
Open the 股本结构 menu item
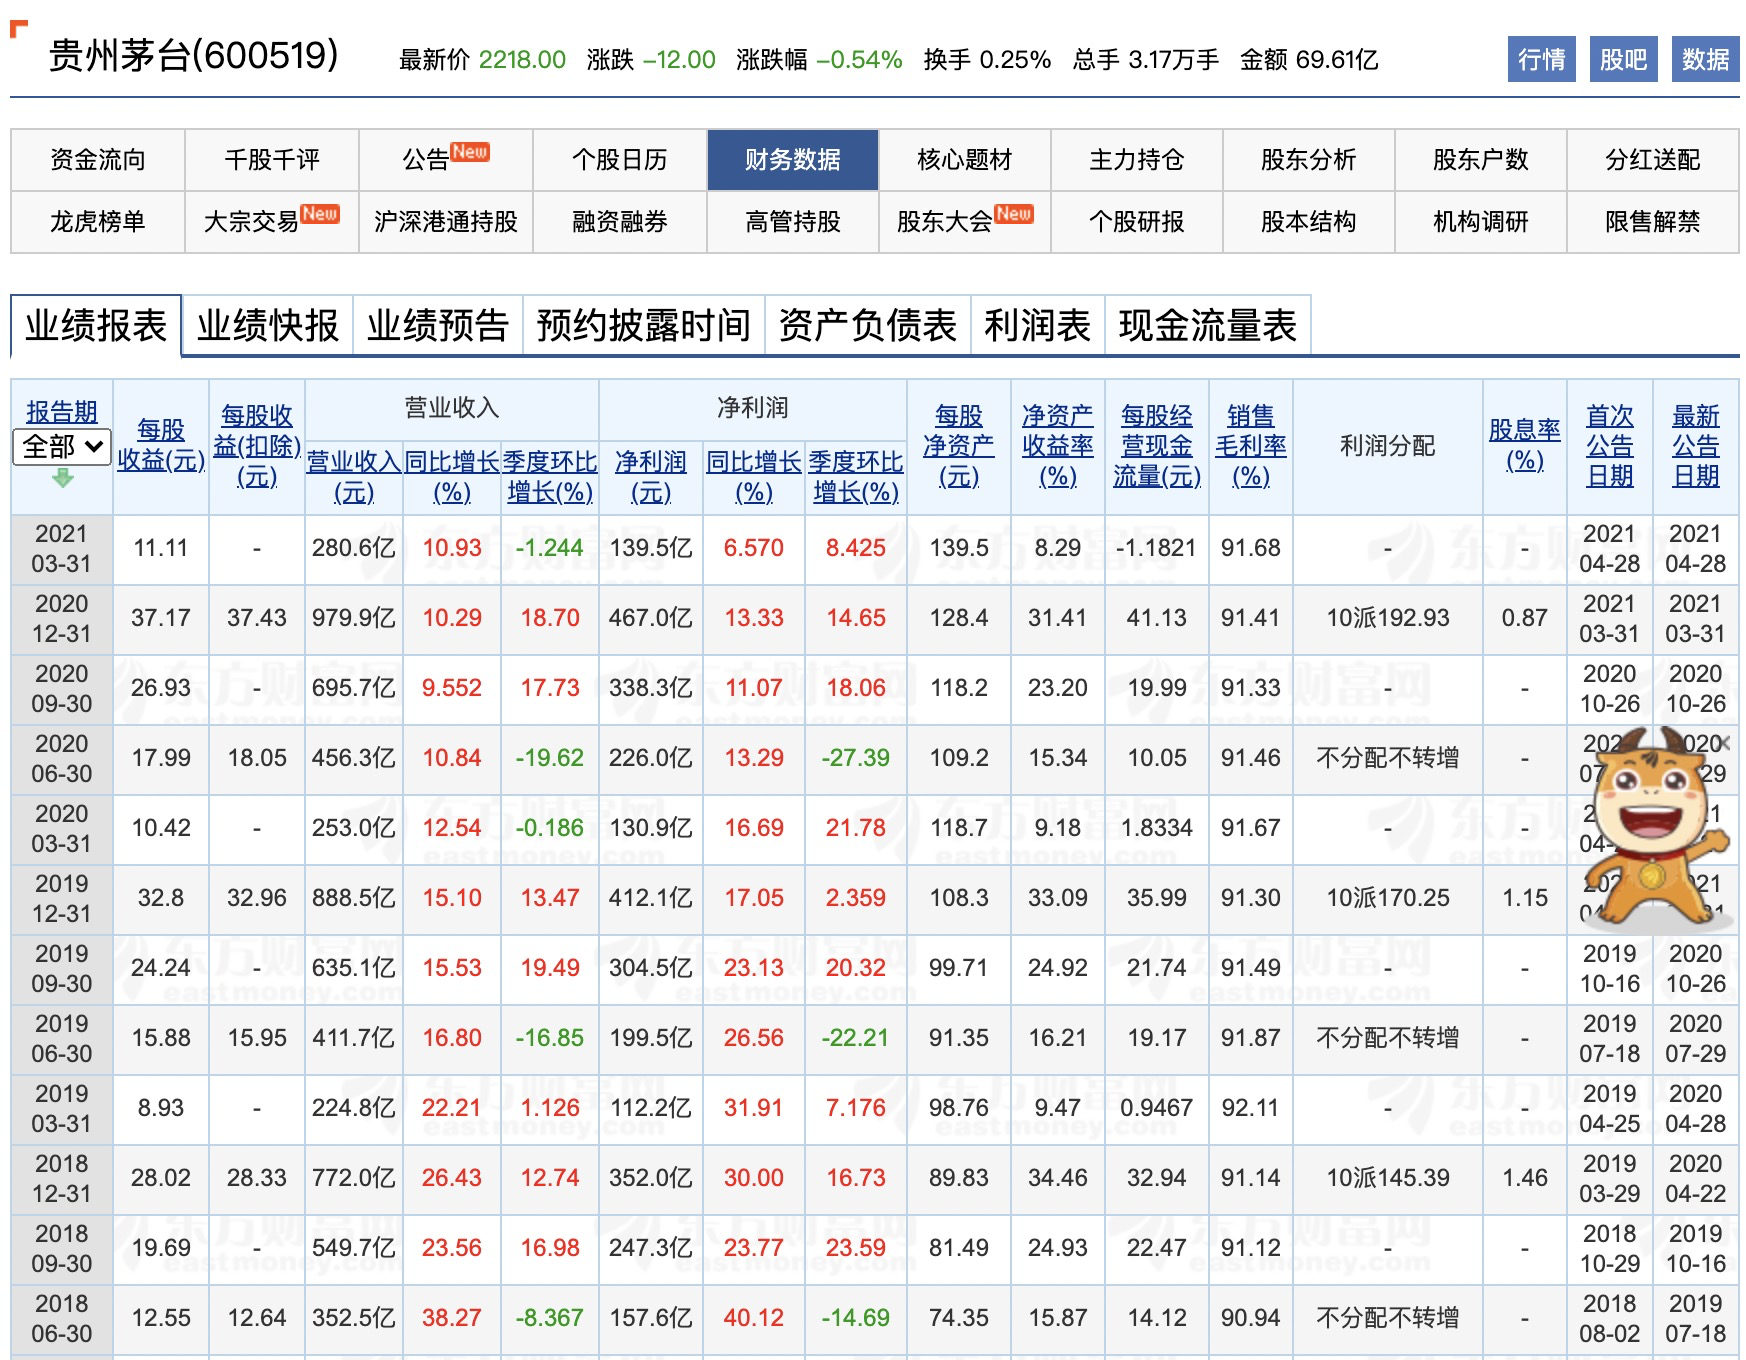tap(1309, 222)
